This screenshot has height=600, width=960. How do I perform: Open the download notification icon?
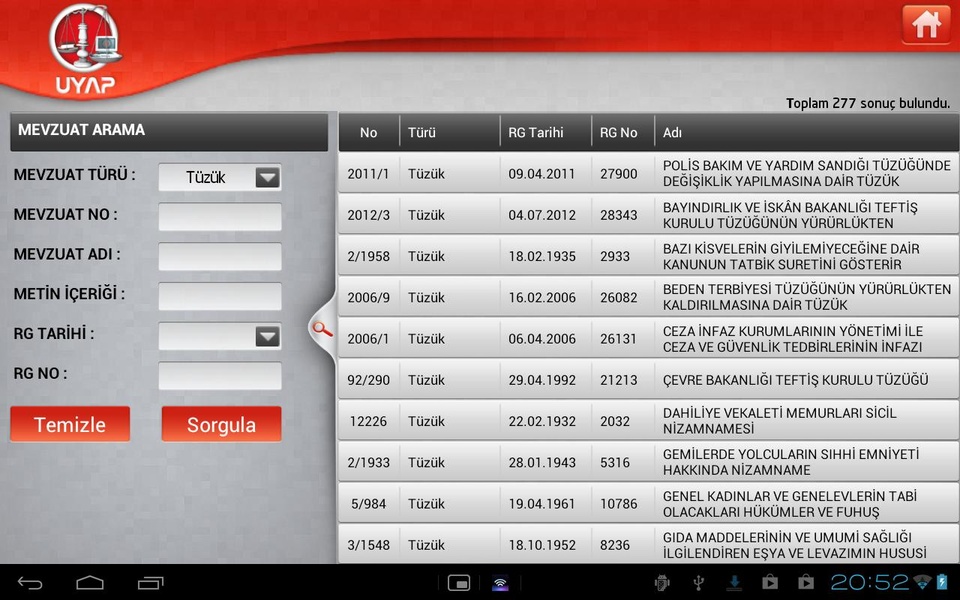[734, 582]
